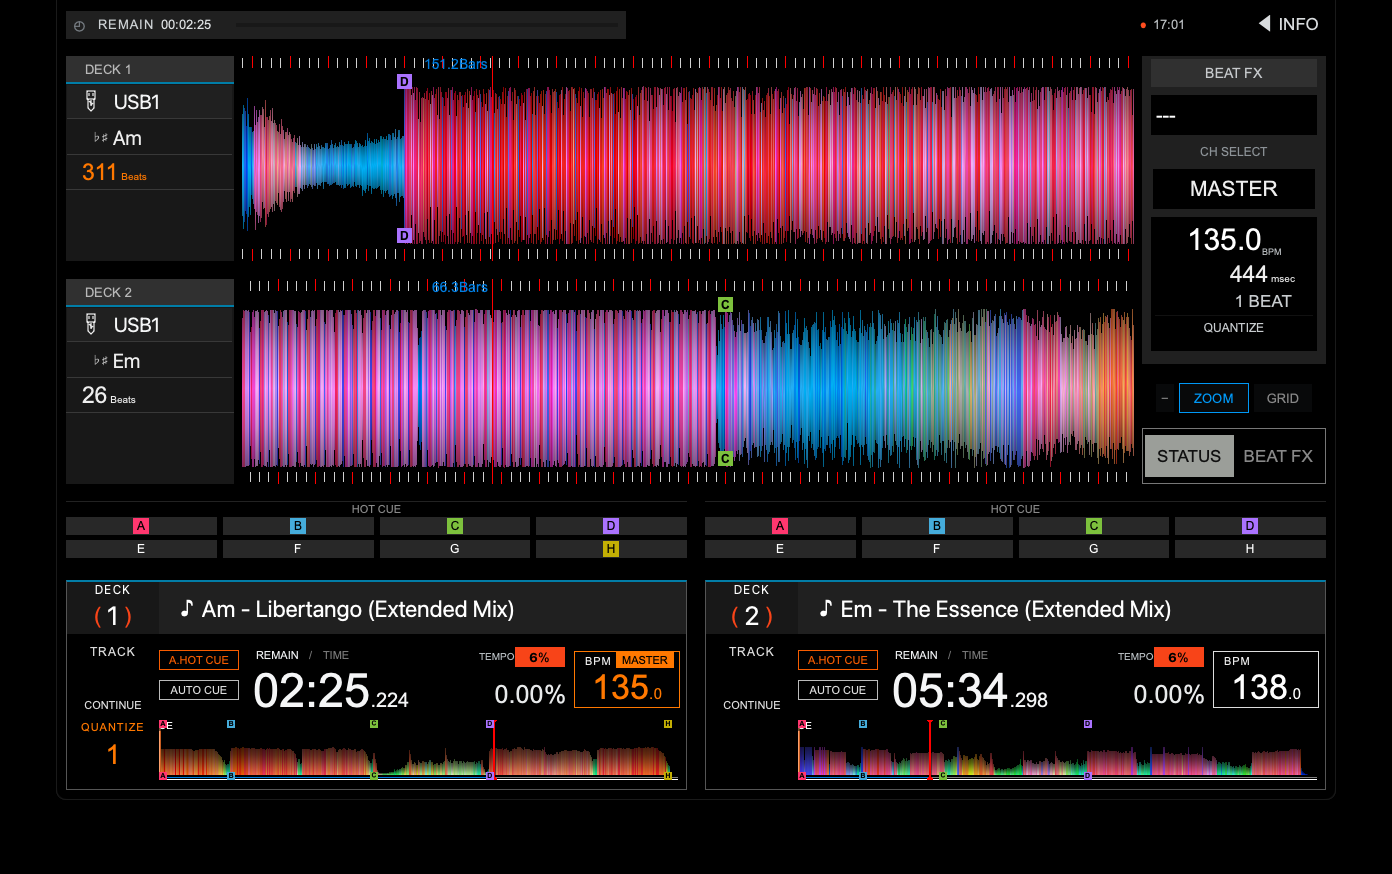Click the clock icon beside REMAIN
This screenshot has height=874, width=1392.
coord(80,25)
